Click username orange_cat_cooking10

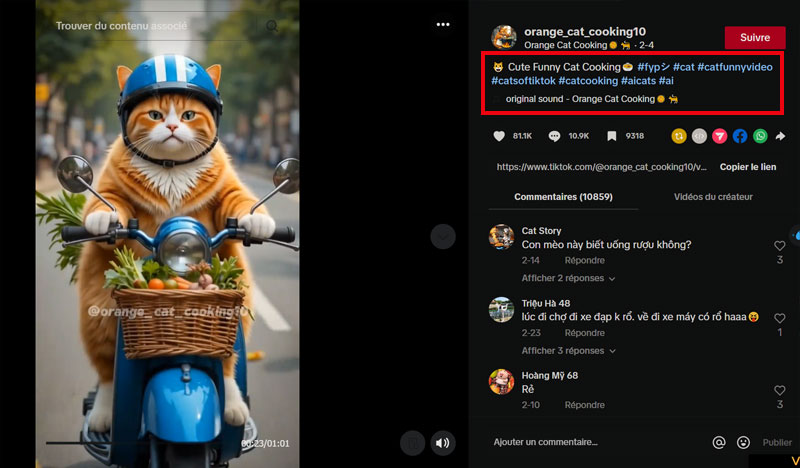[x=585, y=32]
